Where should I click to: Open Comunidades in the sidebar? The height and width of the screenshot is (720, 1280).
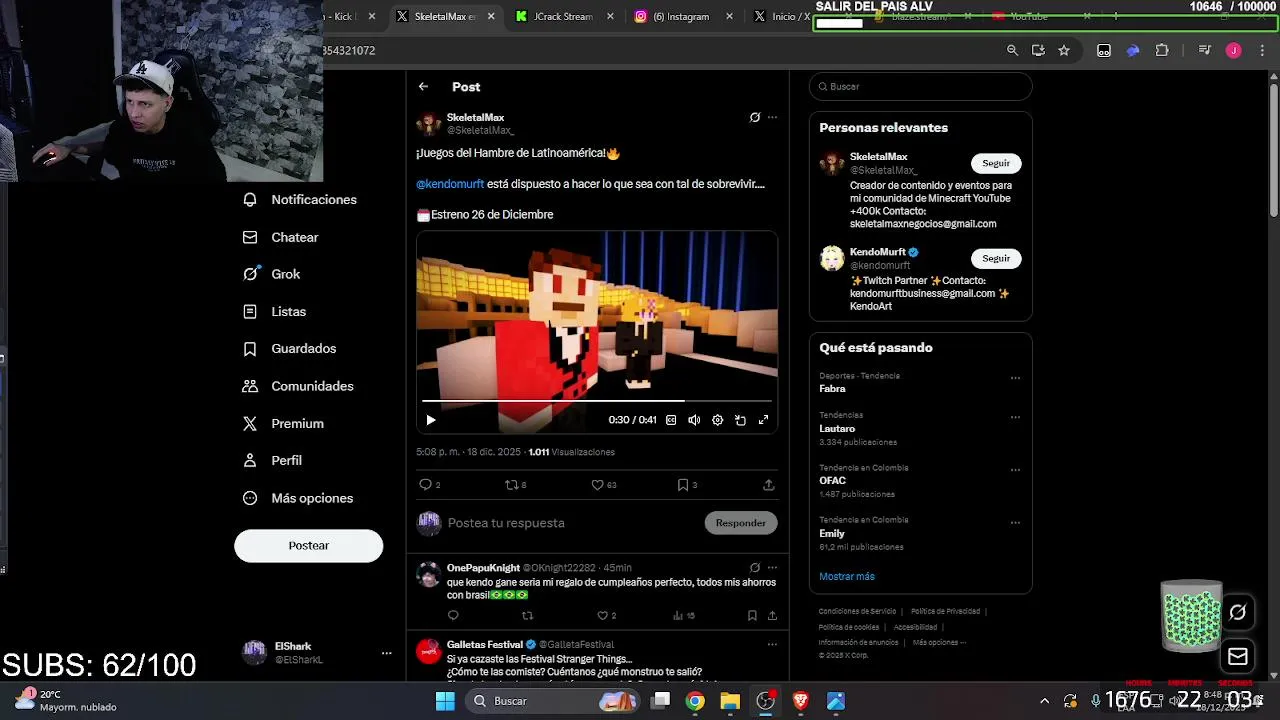coord(298,386)
